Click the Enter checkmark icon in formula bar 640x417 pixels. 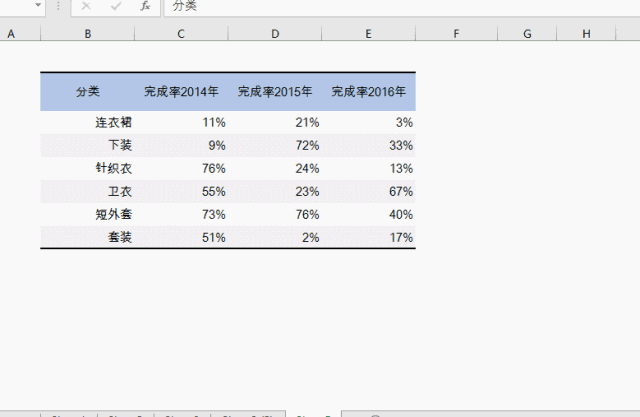point(116,6)
